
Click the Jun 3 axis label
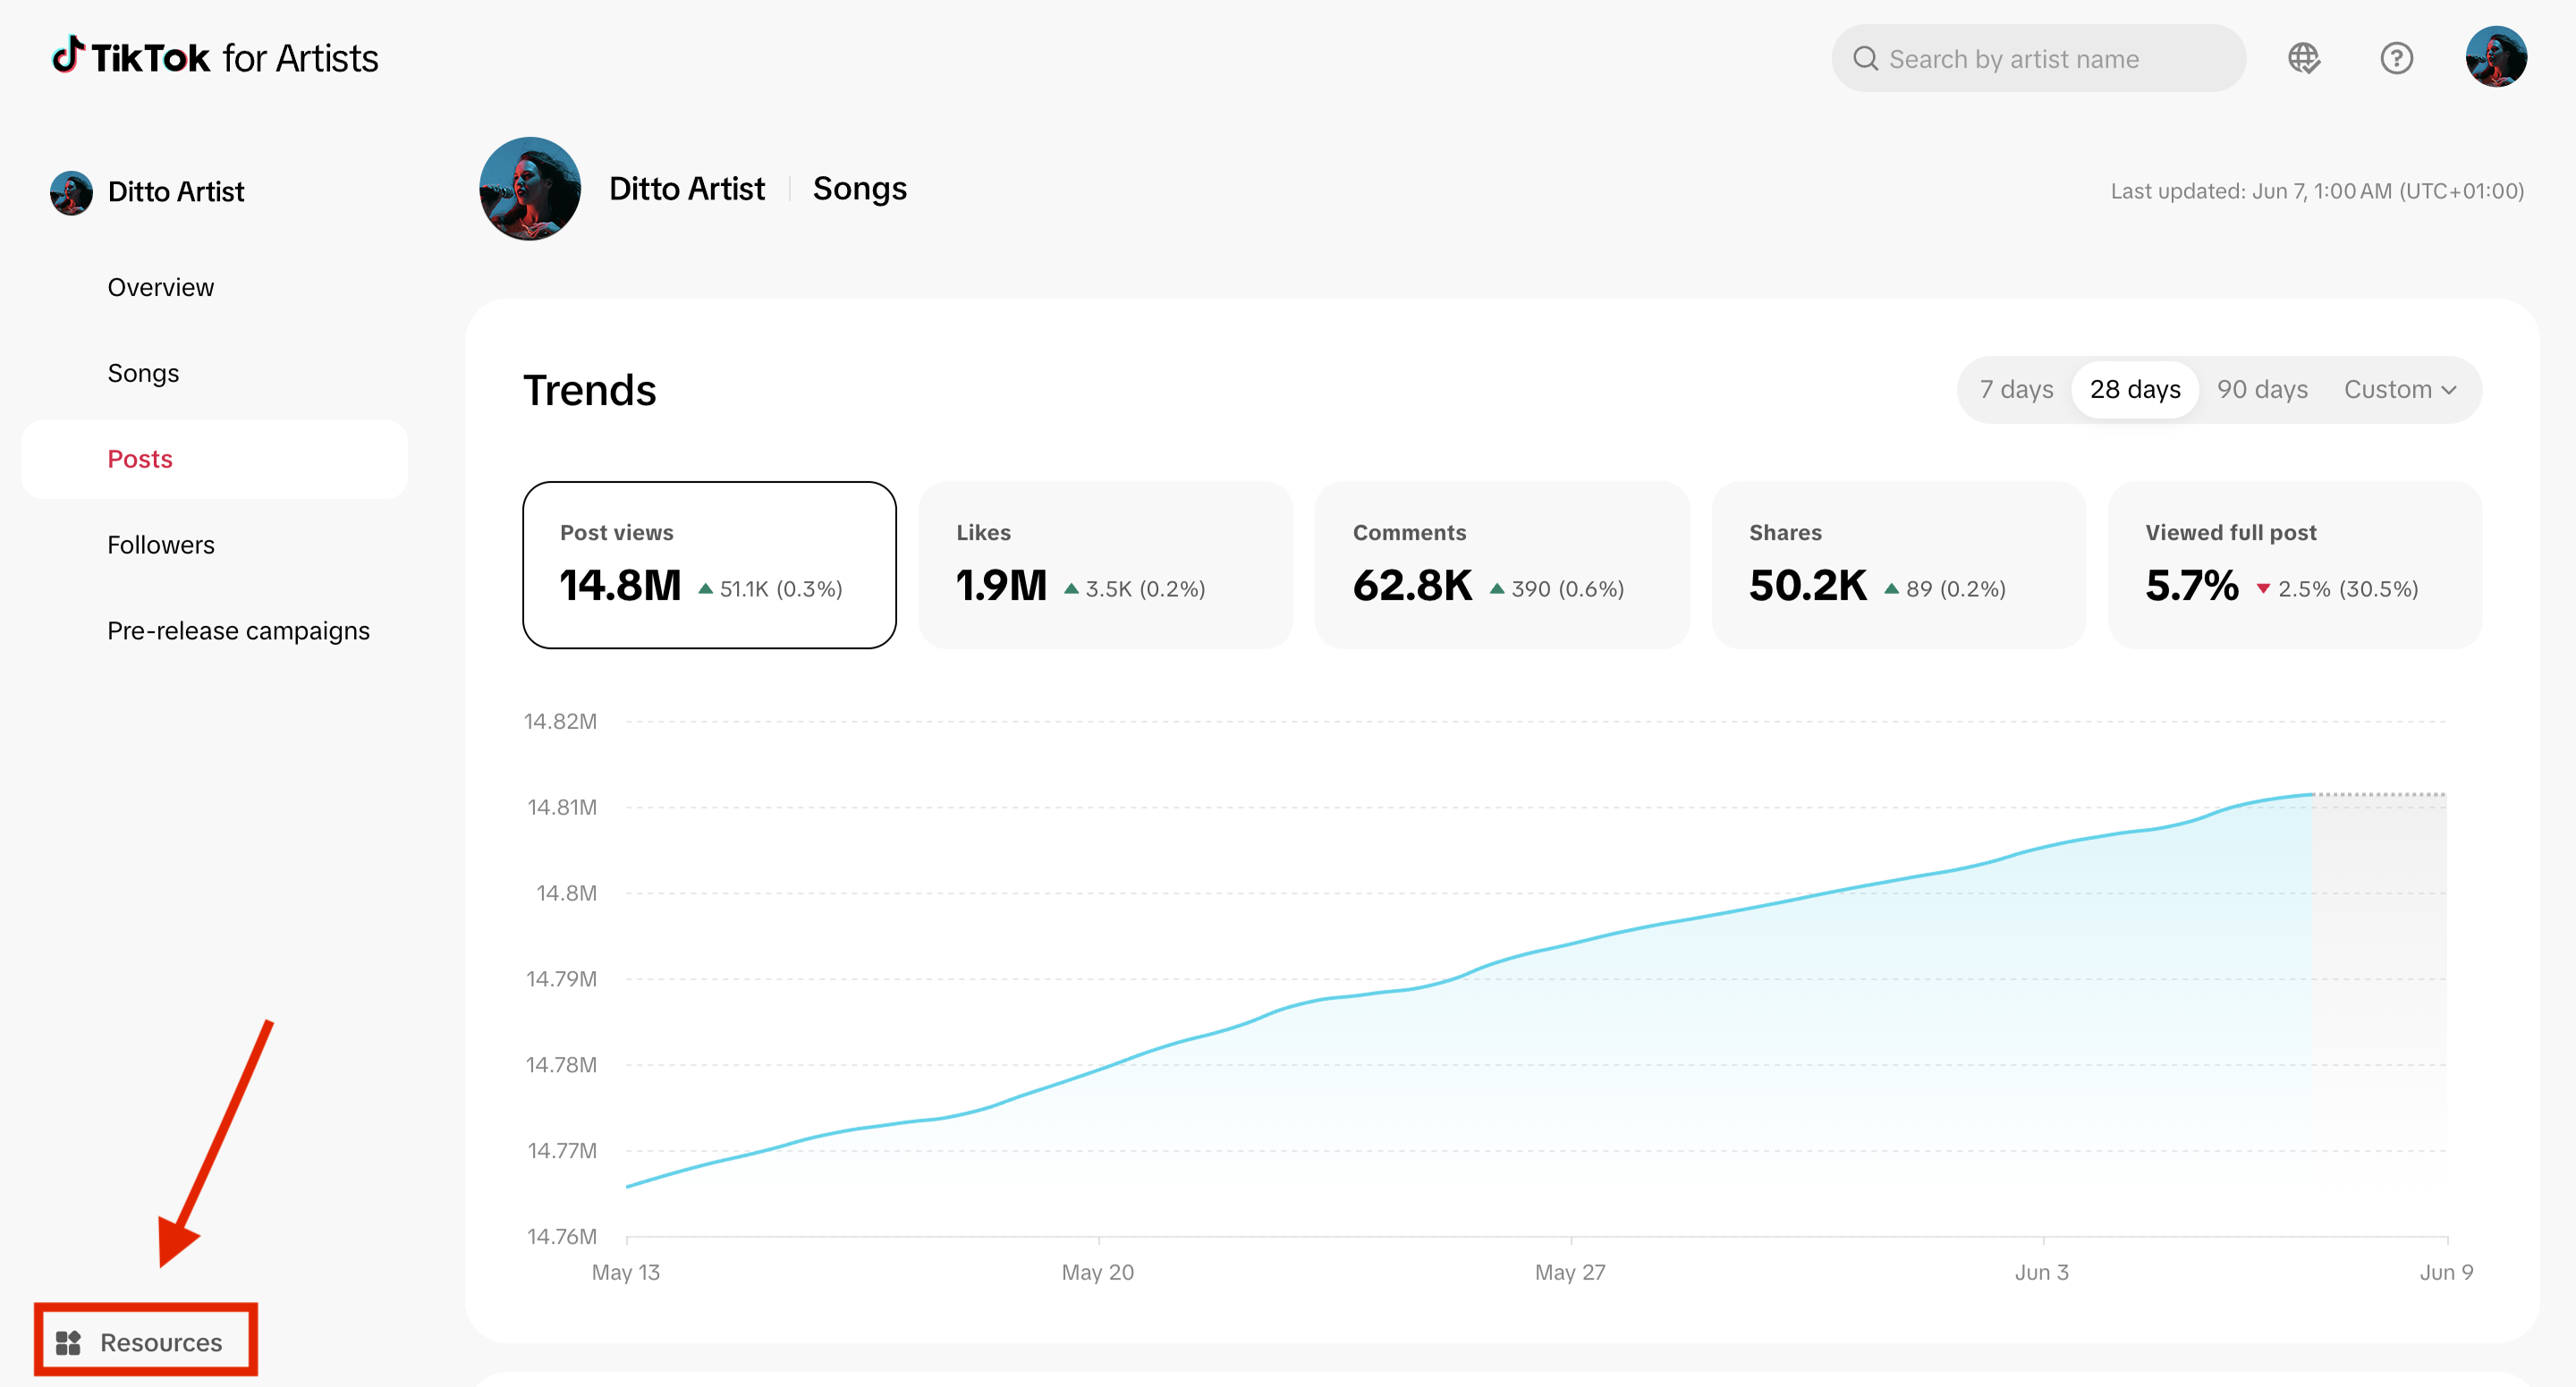(x=2041, y=1272)
